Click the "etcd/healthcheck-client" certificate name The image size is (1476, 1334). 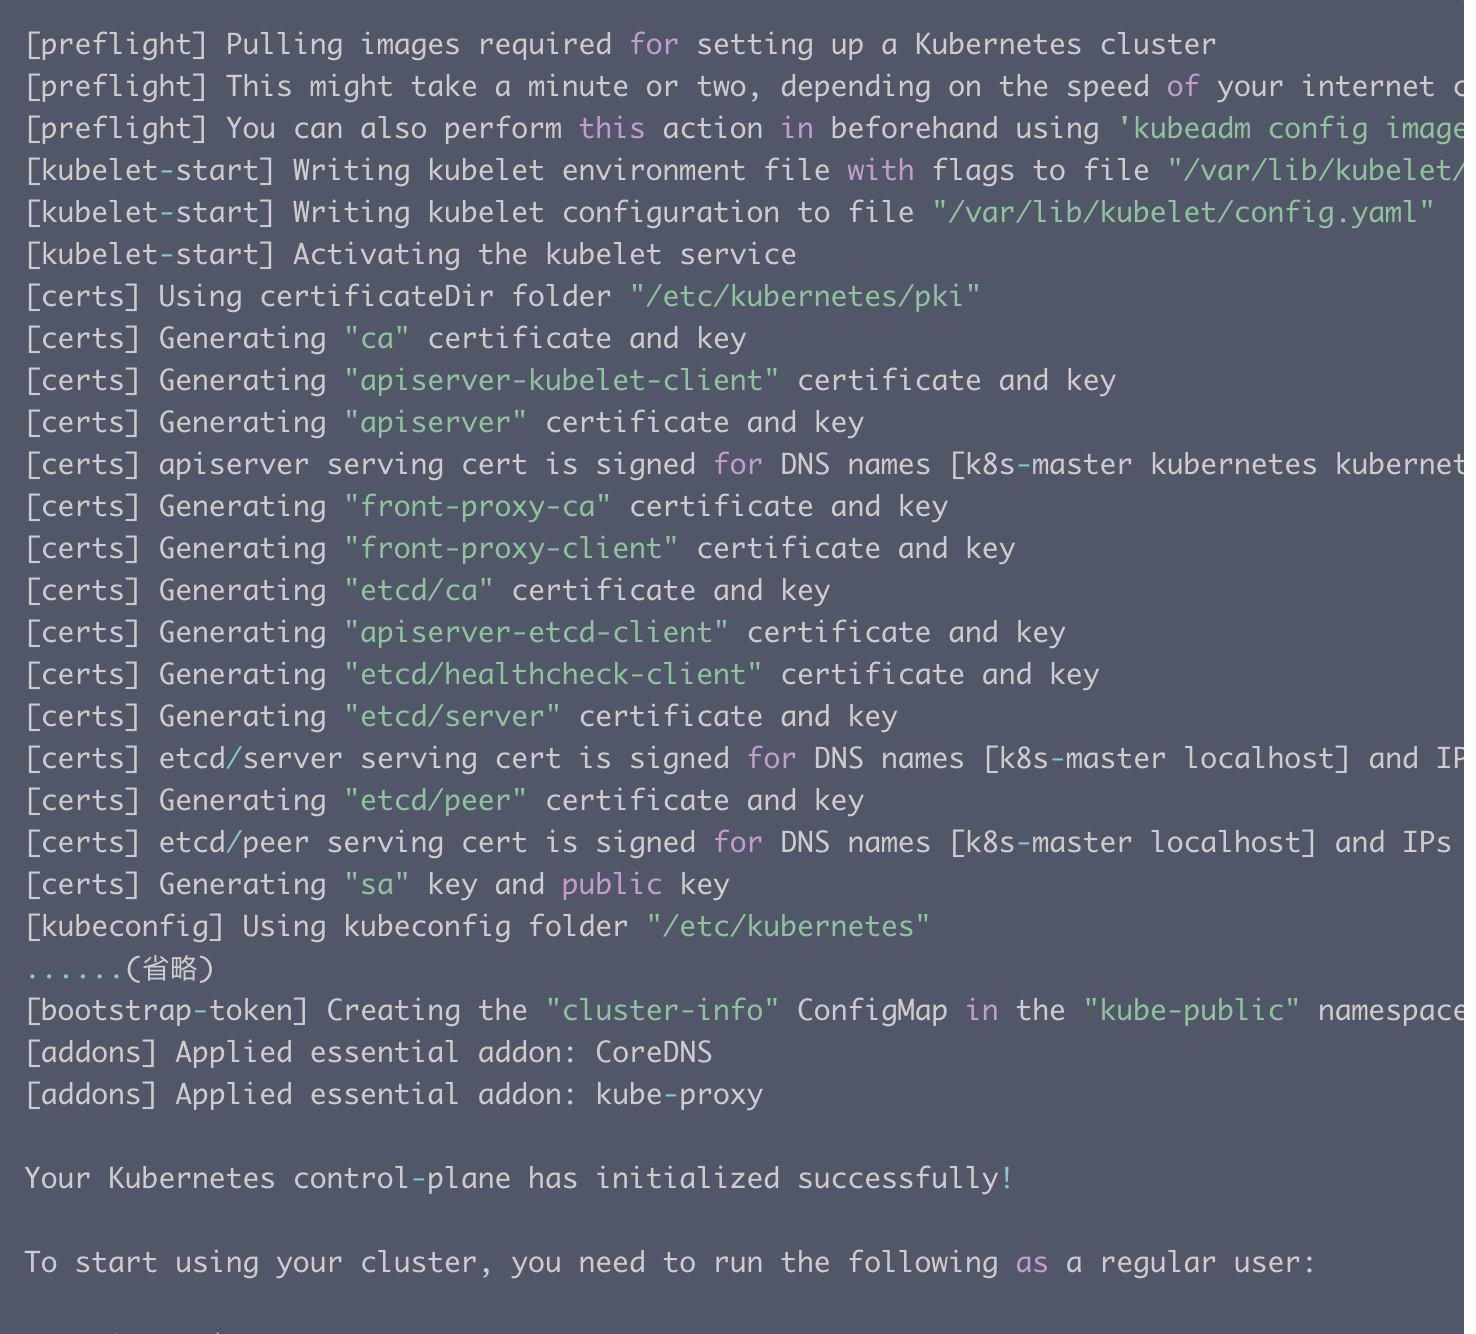[x=553, y=675]
